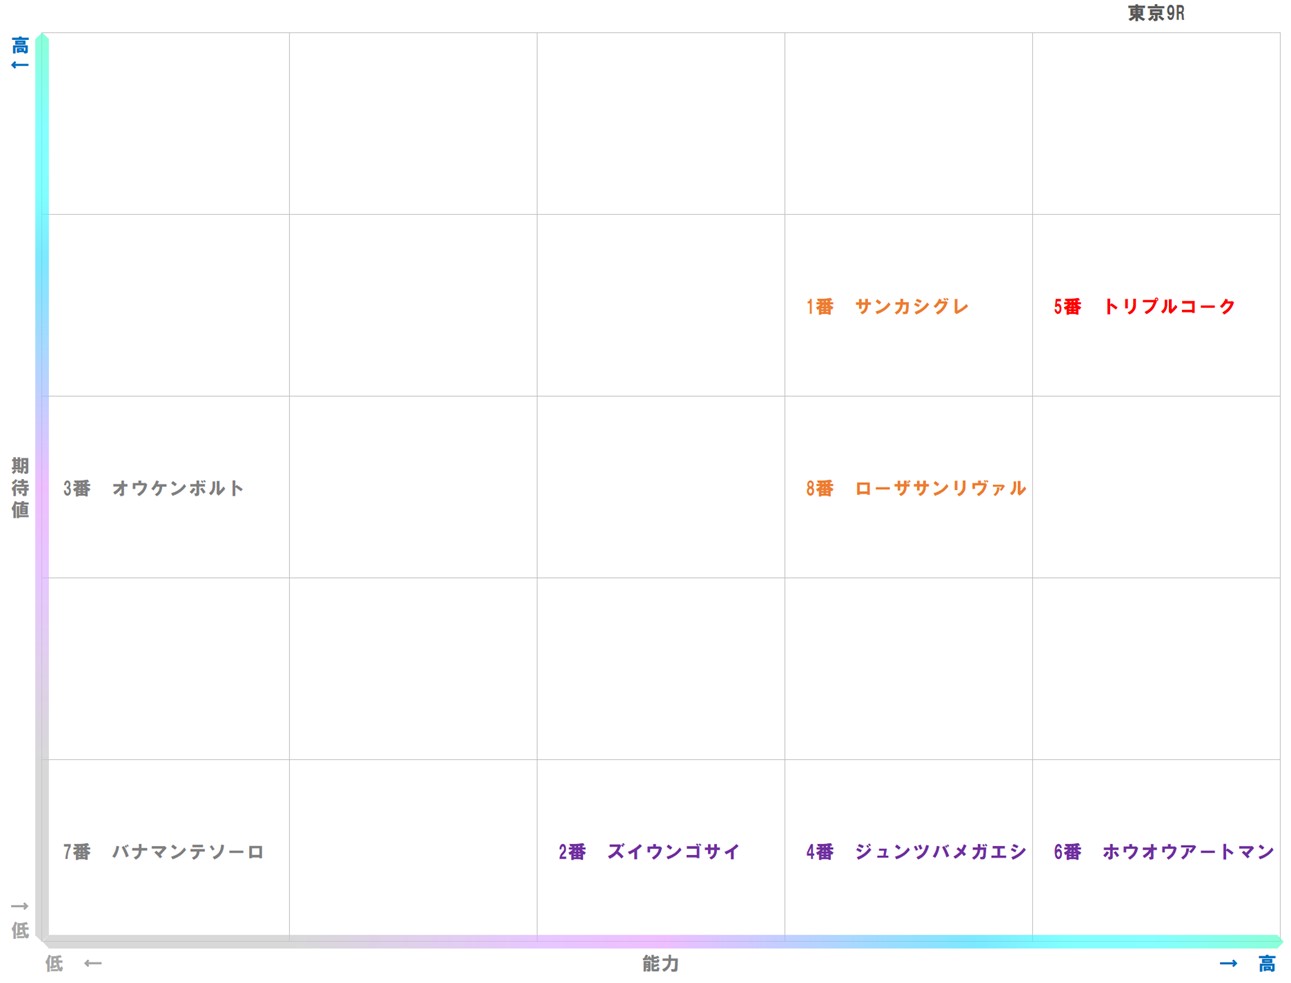This screenshot has width=1291, height=983.
Task: Click the 期待値 vertical axis title
Action: tap(20, 488)
